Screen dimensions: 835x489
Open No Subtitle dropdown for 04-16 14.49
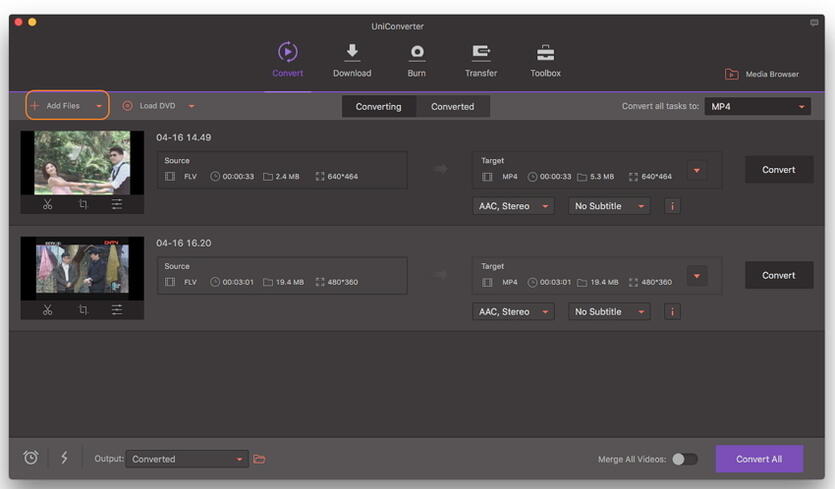(x=609, y=206)
